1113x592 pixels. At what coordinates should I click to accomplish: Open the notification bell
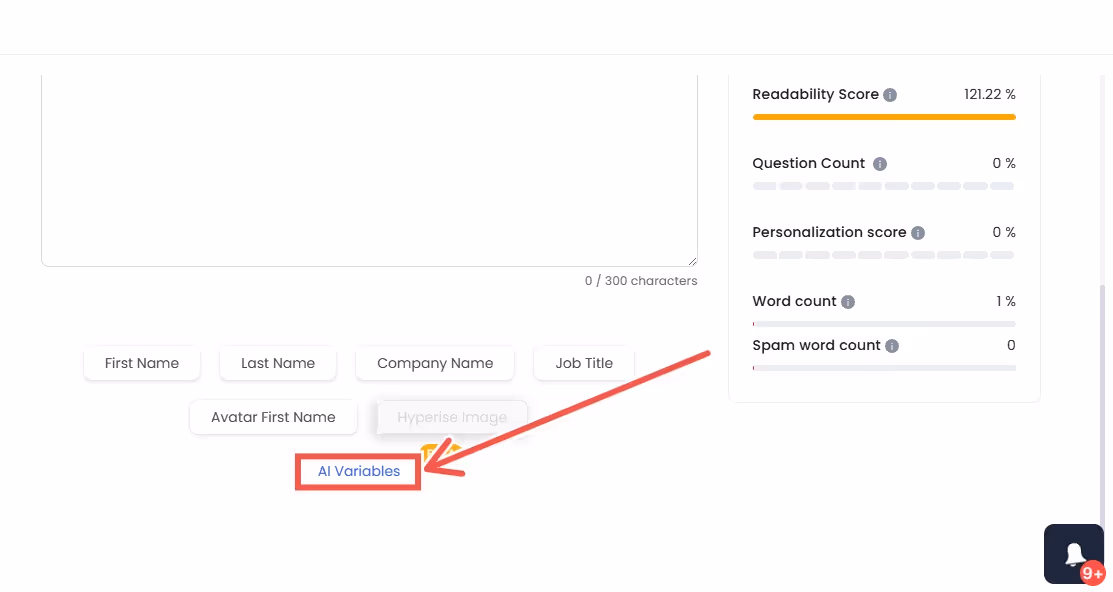click(x=1073, y=554)
